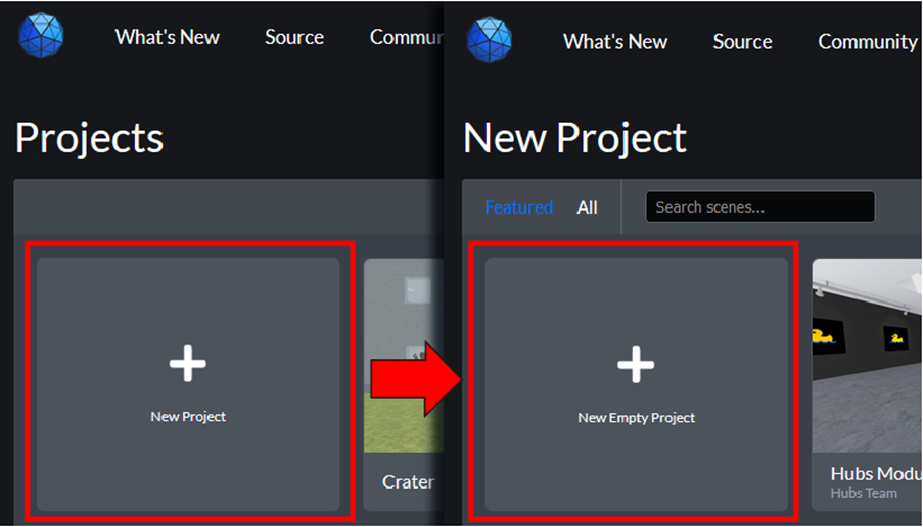The image size is (923, 527).
Task: Open the truncated Community link on Projects page
Action: 406,37
